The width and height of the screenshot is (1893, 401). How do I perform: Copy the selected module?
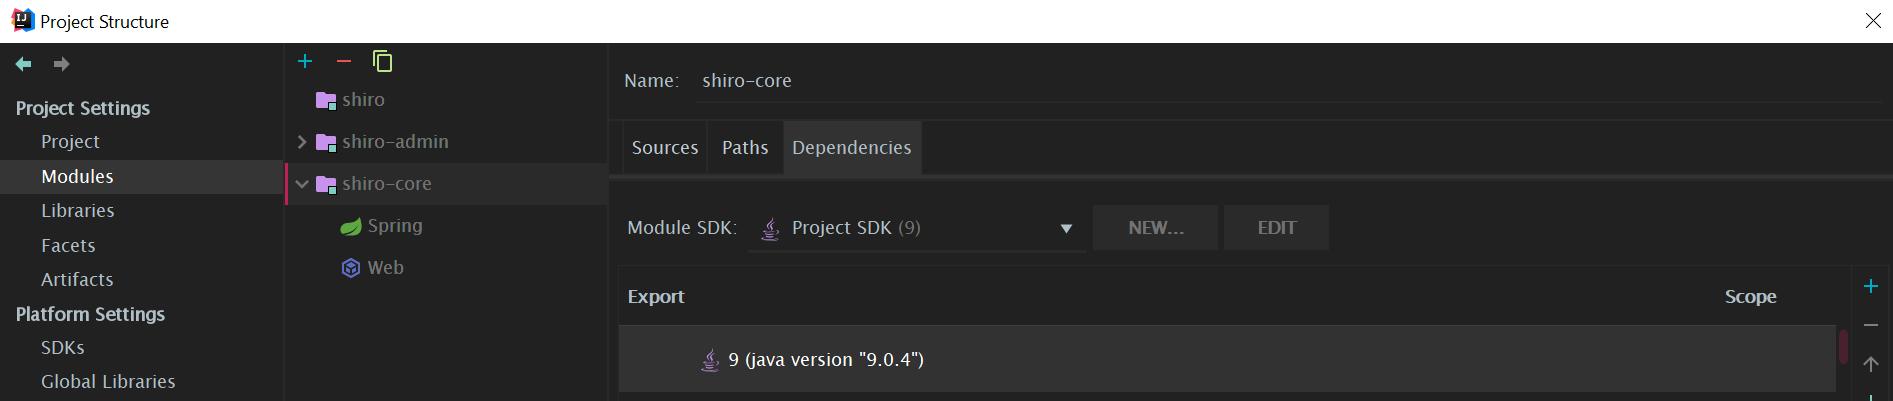(382, 61)
